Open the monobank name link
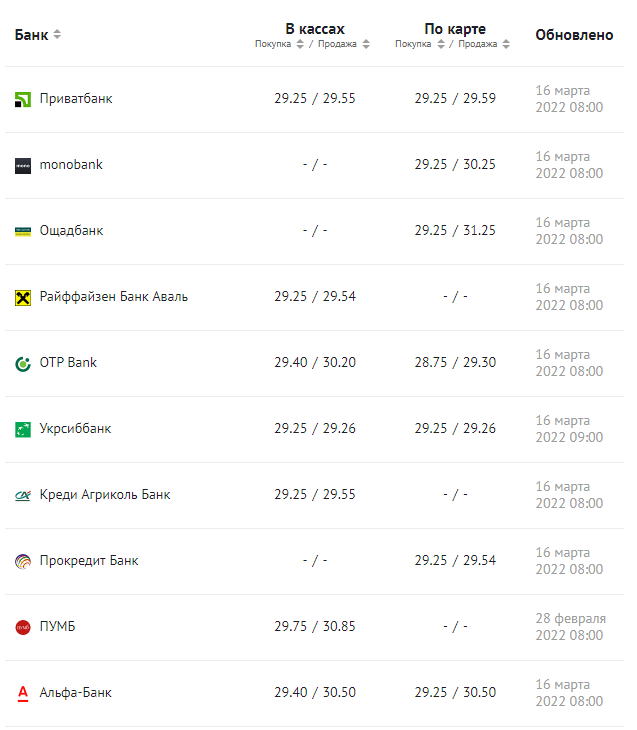637x730 pixels. pyautogui.click(x=71, y=165)
